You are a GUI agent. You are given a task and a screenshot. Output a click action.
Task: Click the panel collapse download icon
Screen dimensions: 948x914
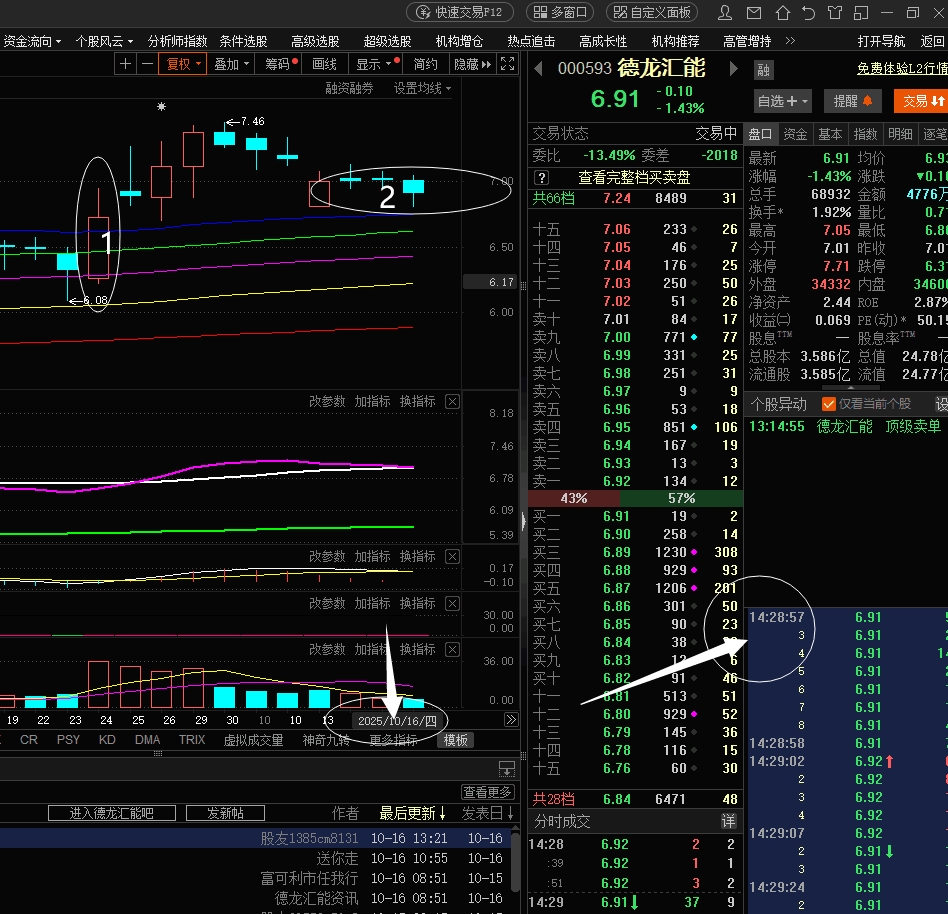[x=507, y=769]
